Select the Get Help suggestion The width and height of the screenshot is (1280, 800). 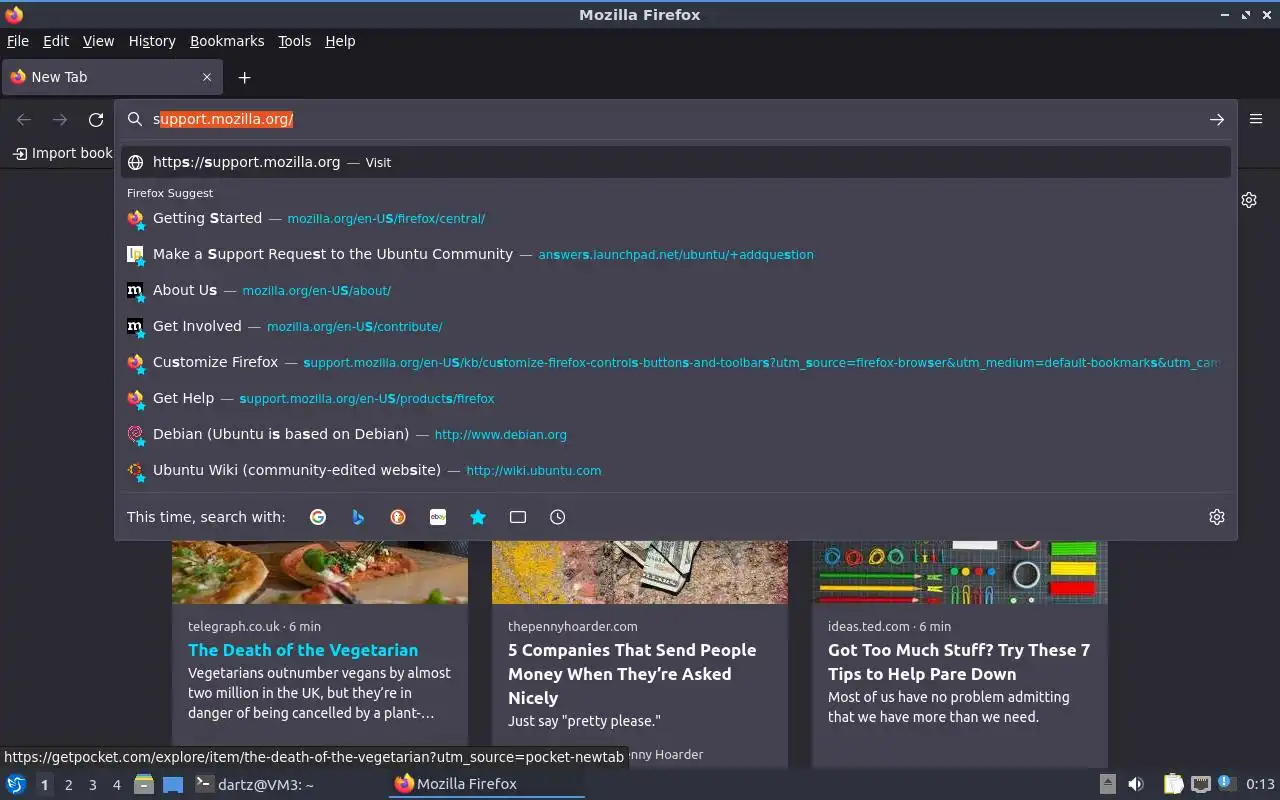[676, 398]
